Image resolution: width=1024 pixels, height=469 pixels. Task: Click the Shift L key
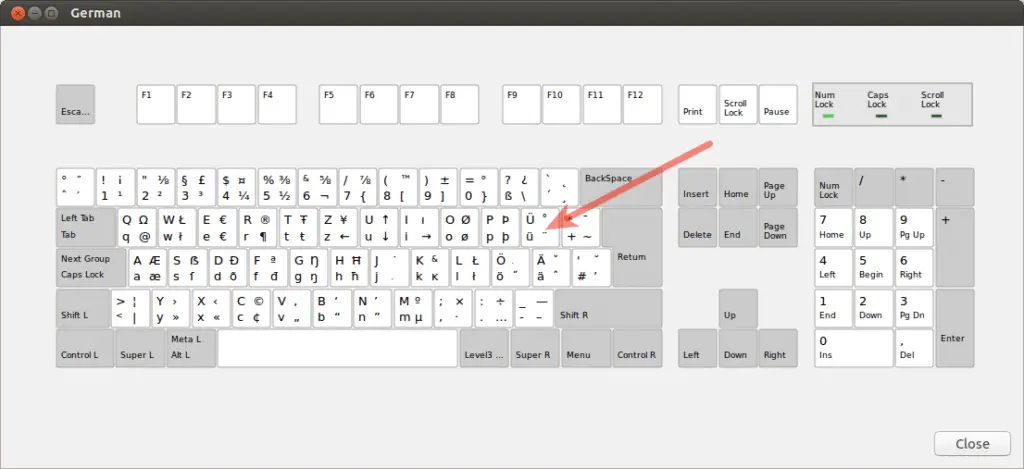click(83, 308)
